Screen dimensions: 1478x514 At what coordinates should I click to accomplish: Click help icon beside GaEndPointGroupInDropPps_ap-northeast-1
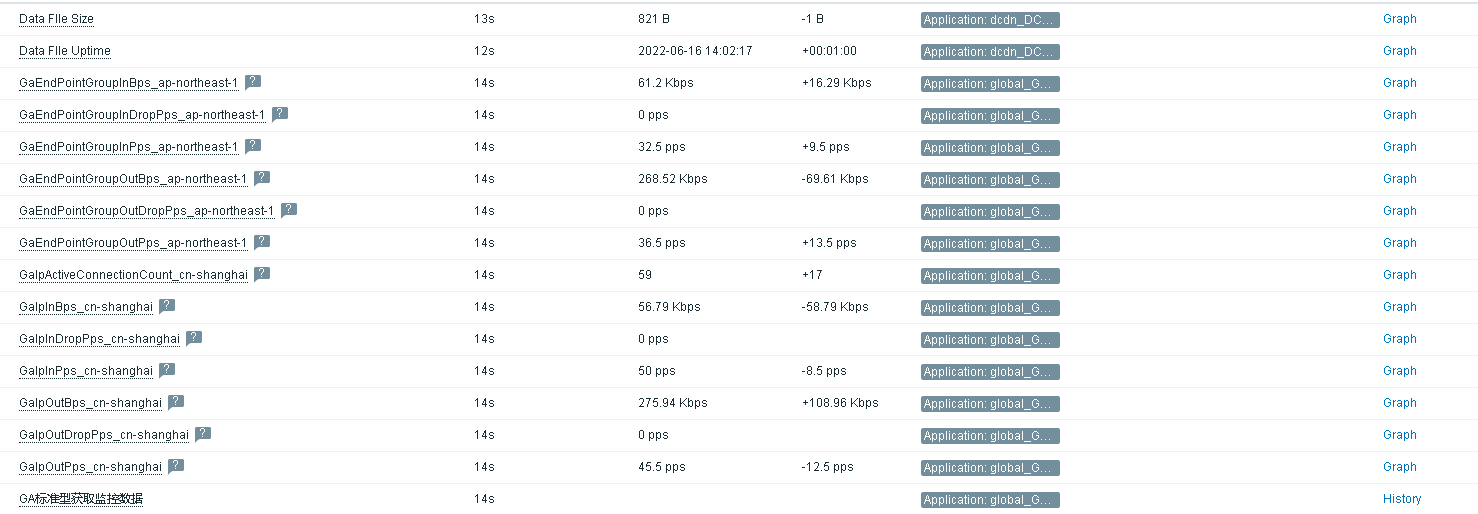coord(280,114)
